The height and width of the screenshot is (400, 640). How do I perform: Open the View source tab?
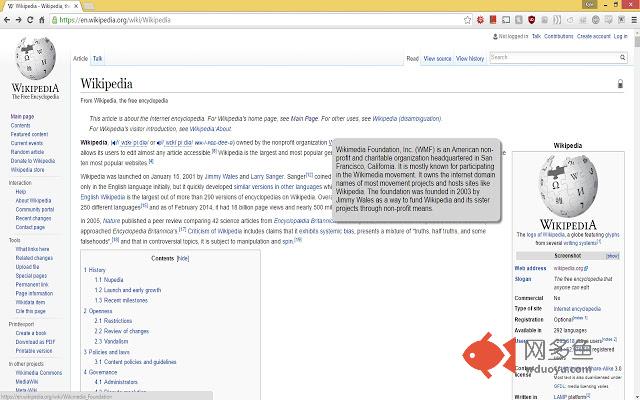pos(437,59)
